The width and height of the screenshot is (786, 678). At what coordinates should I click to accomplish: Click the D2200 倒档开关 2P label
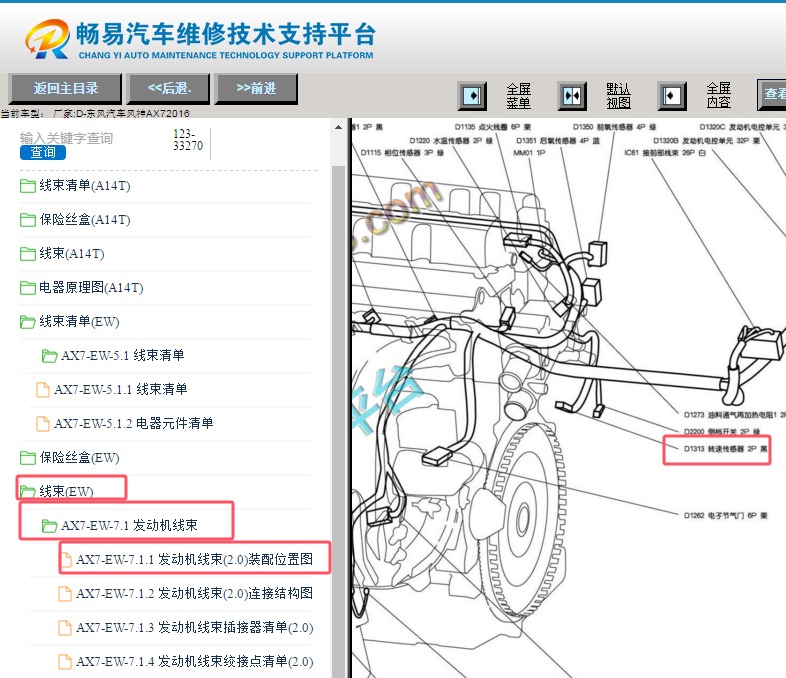point(722,431)
